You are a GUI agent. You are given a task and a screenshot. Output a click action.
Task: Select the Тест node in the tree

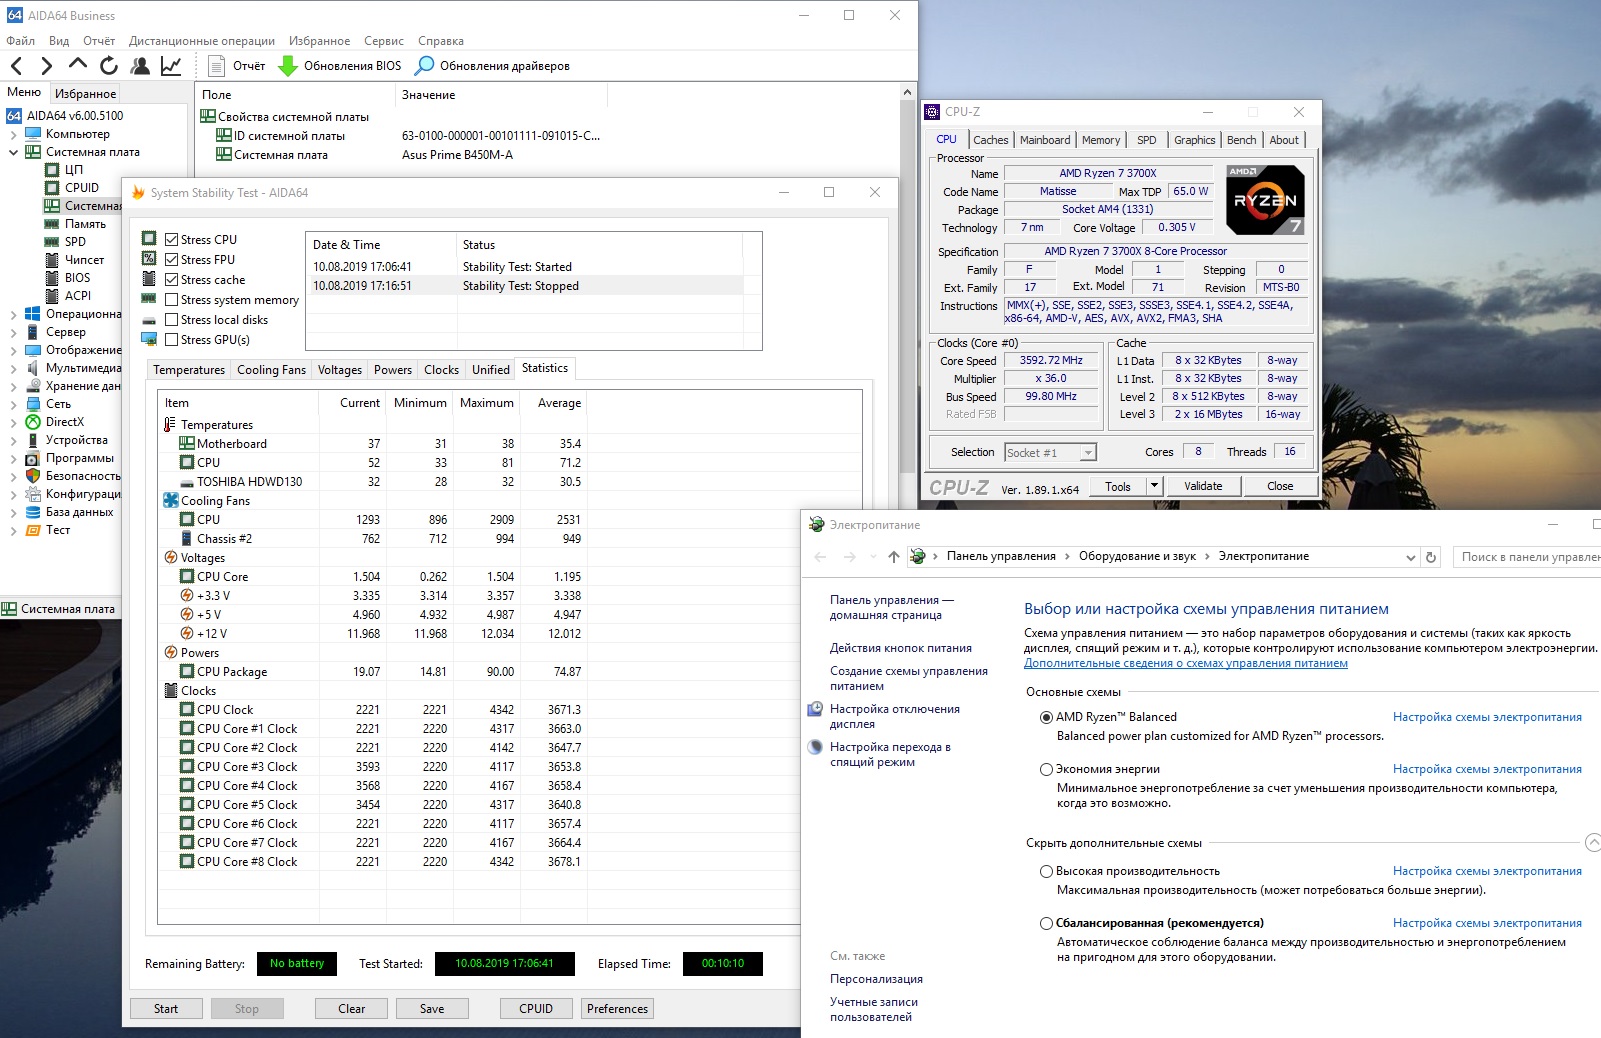click(58, 530)
